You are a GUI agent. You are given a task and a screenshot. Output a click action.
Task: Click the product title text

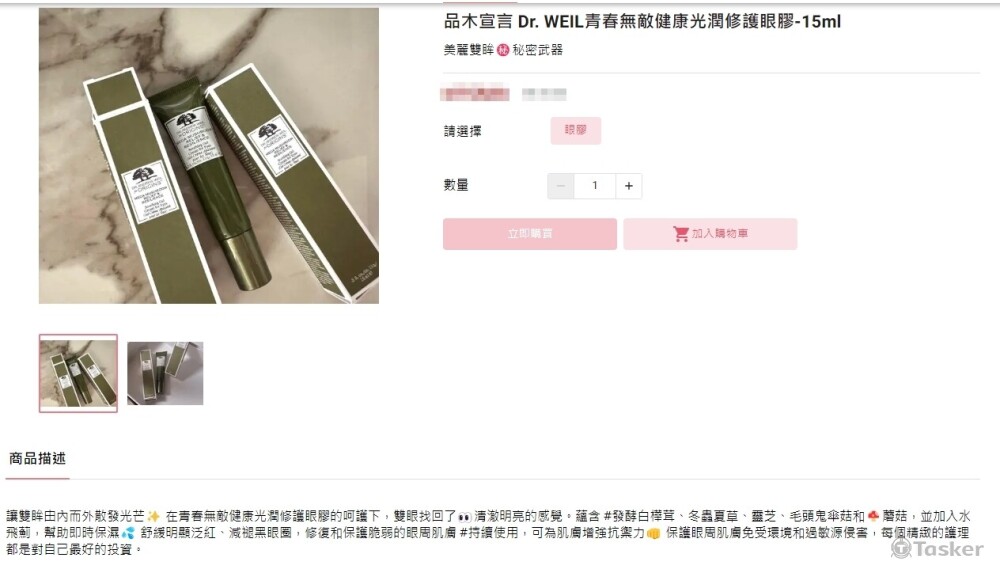pyautogui.click(x=642, y=22)
